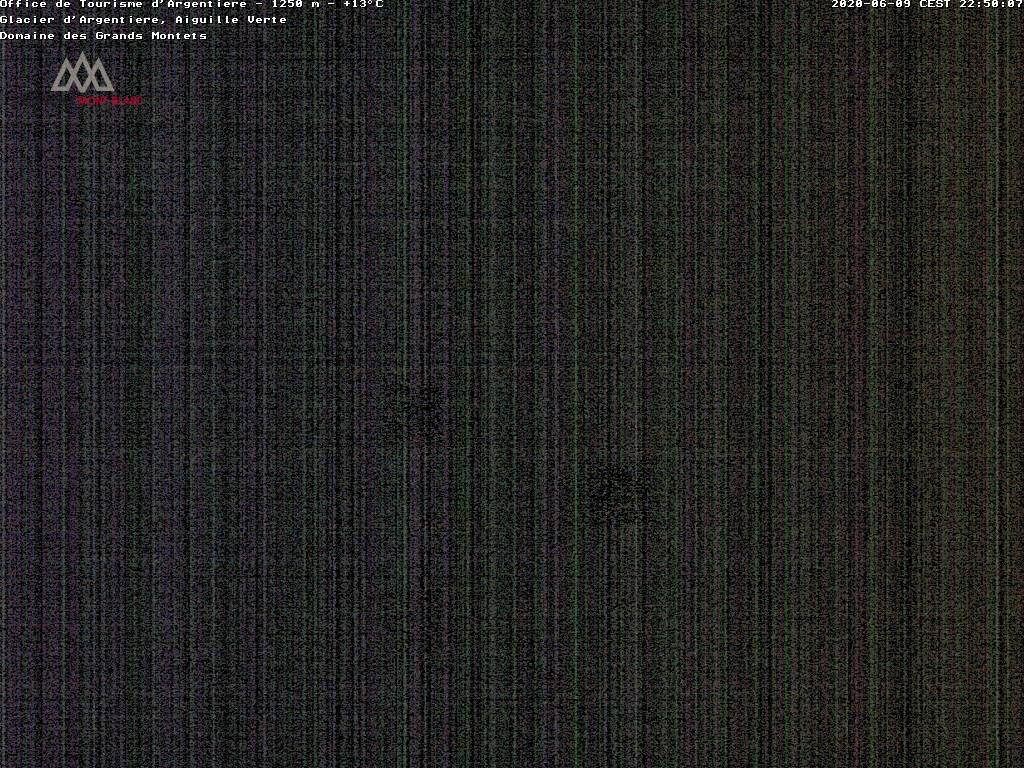This screenshot has height=768, width=1024.
Task: Select 'Office de Tourisme d'Argentiere' overlay text
Action: (x=123, y=4)
